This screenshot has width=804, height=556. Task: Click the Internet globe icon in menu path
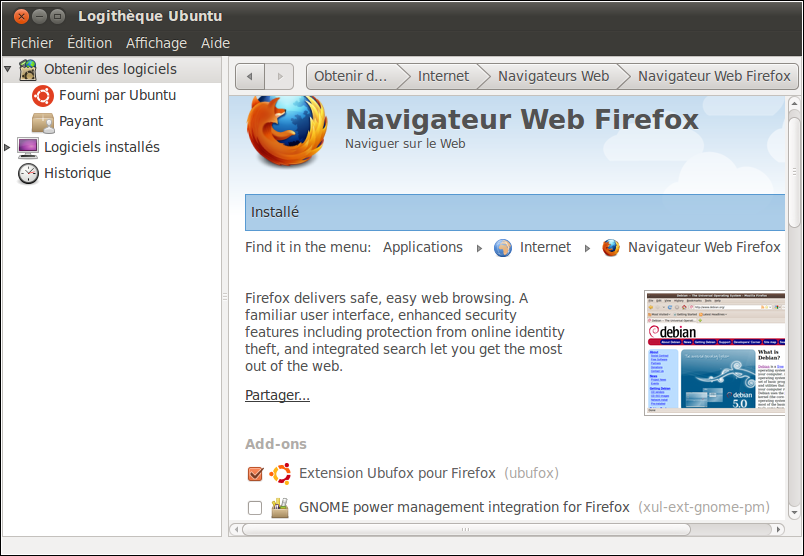pyautogui.click(x=502, y=248)
